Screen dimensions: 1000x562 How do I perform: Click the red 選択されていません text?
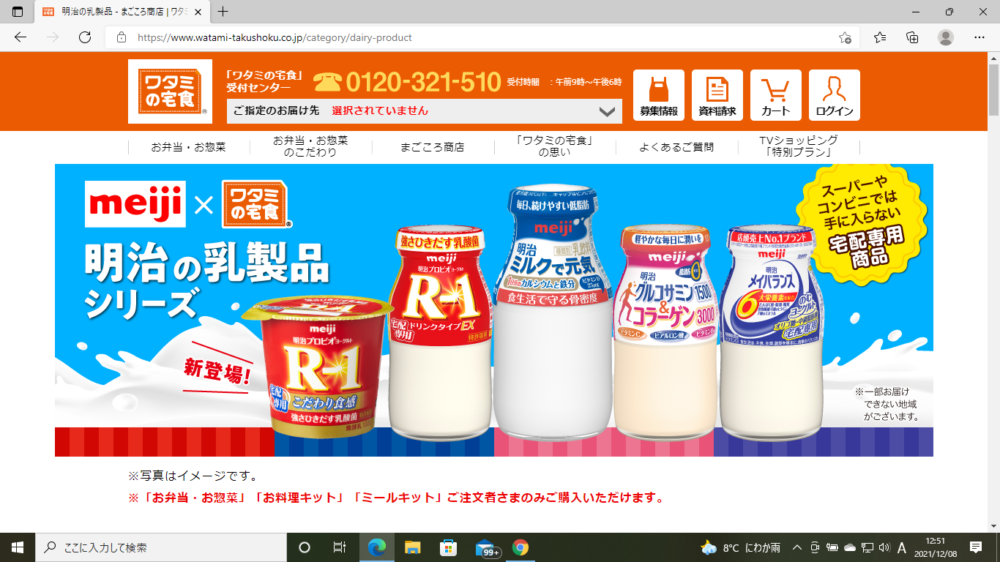380,110
